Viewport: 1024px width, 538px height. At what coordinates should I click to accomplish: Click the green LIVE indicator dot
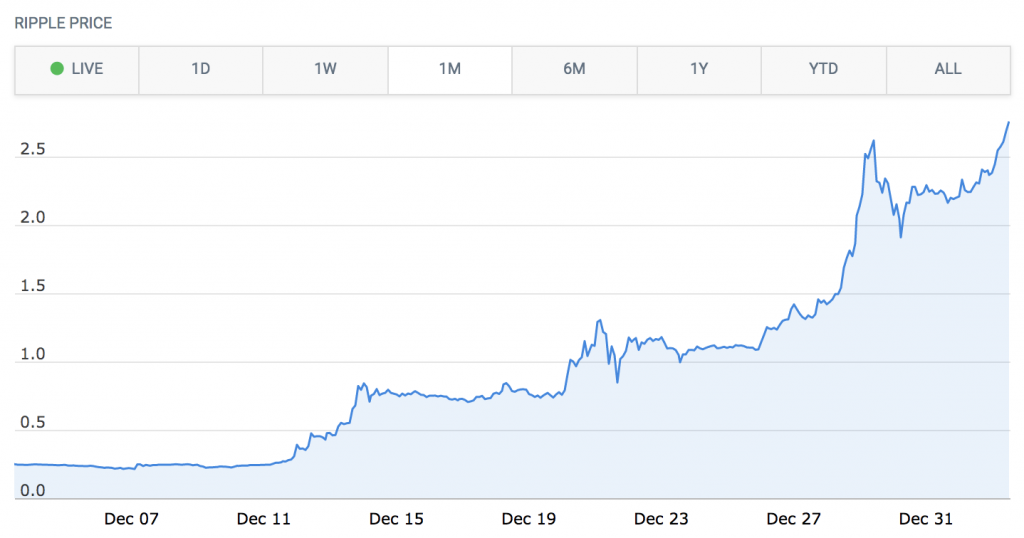tap(57, 69)
